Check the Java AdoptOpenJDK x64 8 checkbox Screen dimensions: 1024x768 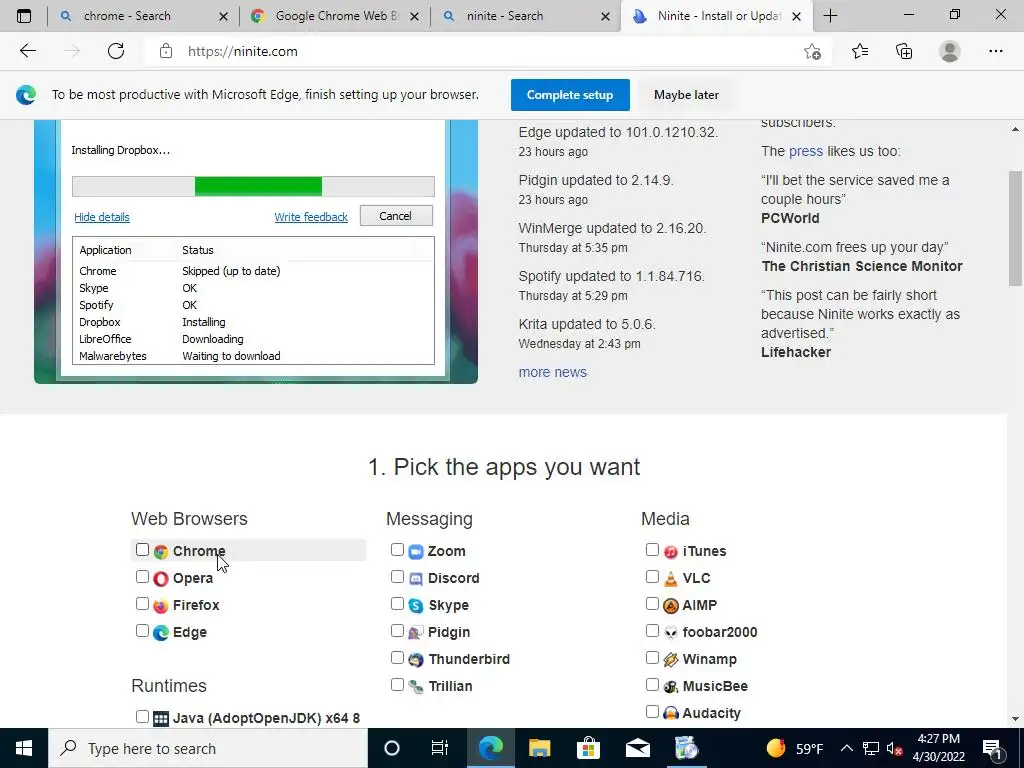[142, 716]
